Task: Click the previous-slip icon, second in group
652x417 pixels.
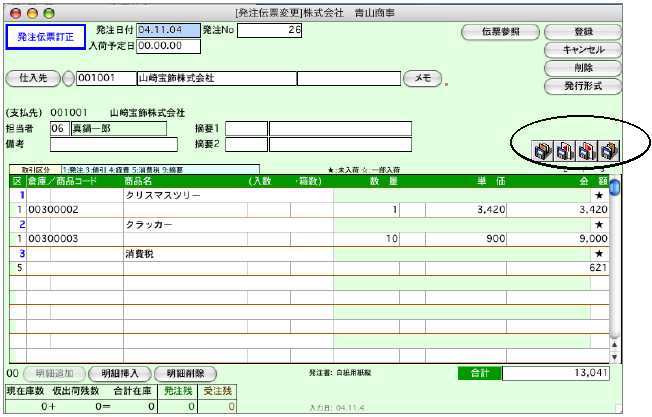Action: [x=564, y=151]
